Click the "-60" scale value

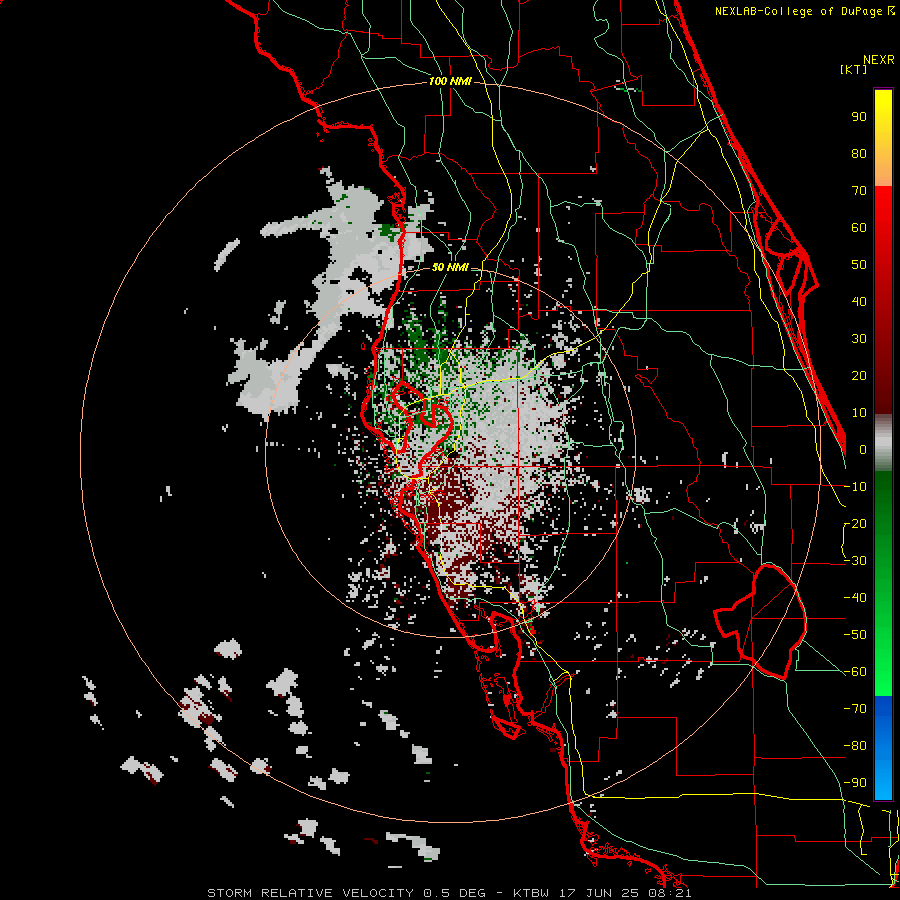coord(855,672)
